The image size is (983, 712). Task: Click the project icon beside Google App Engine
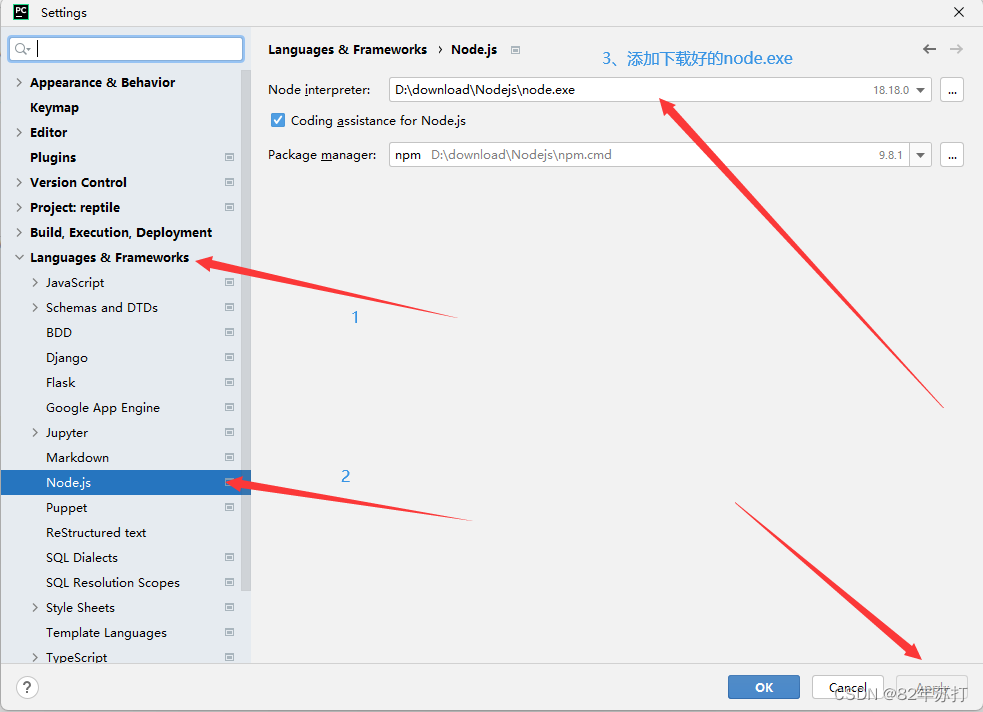tap(229, 407)
